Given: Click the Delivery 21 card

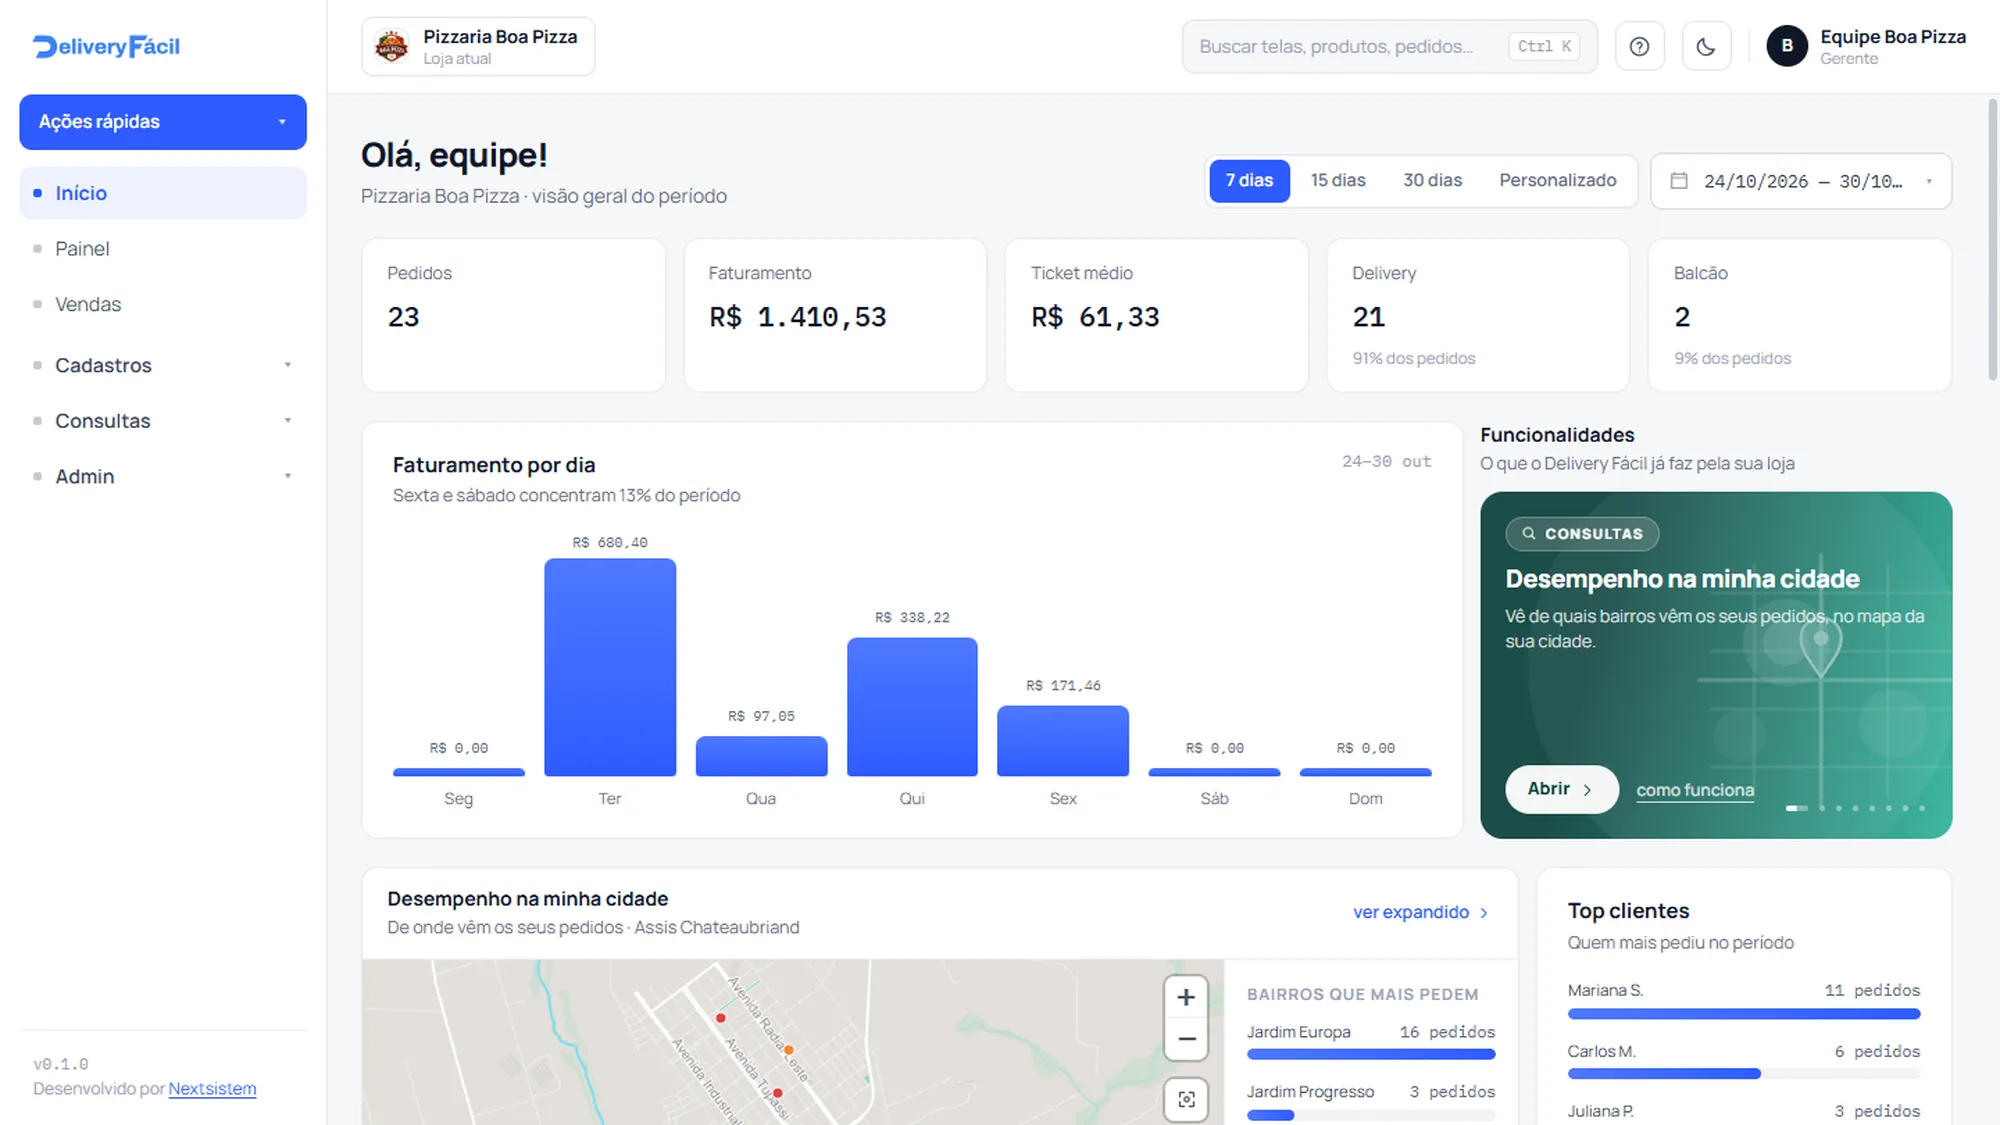Looking at the screenshot, I should point(1478,315).
